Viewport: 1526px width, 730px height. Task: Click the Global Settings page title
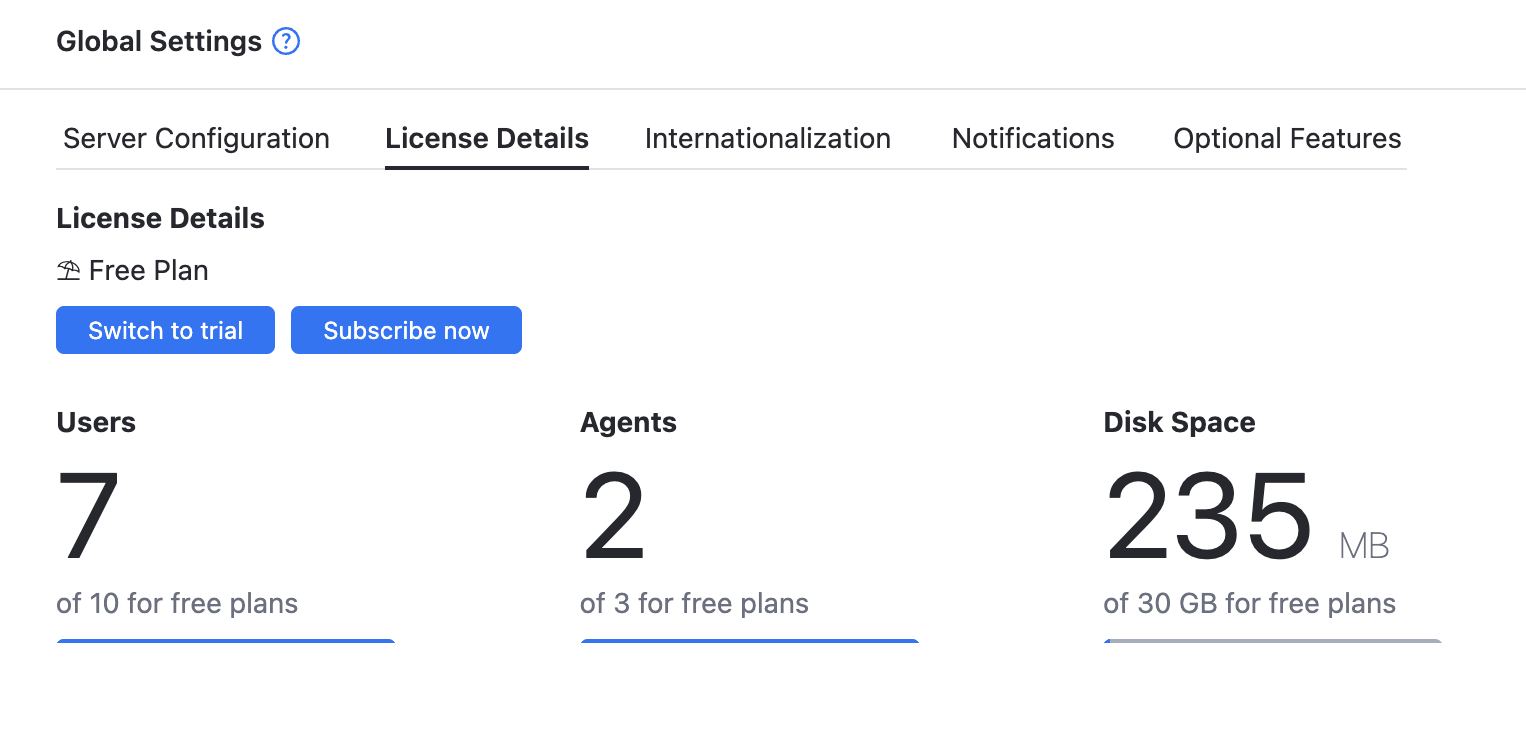(159, 41)
